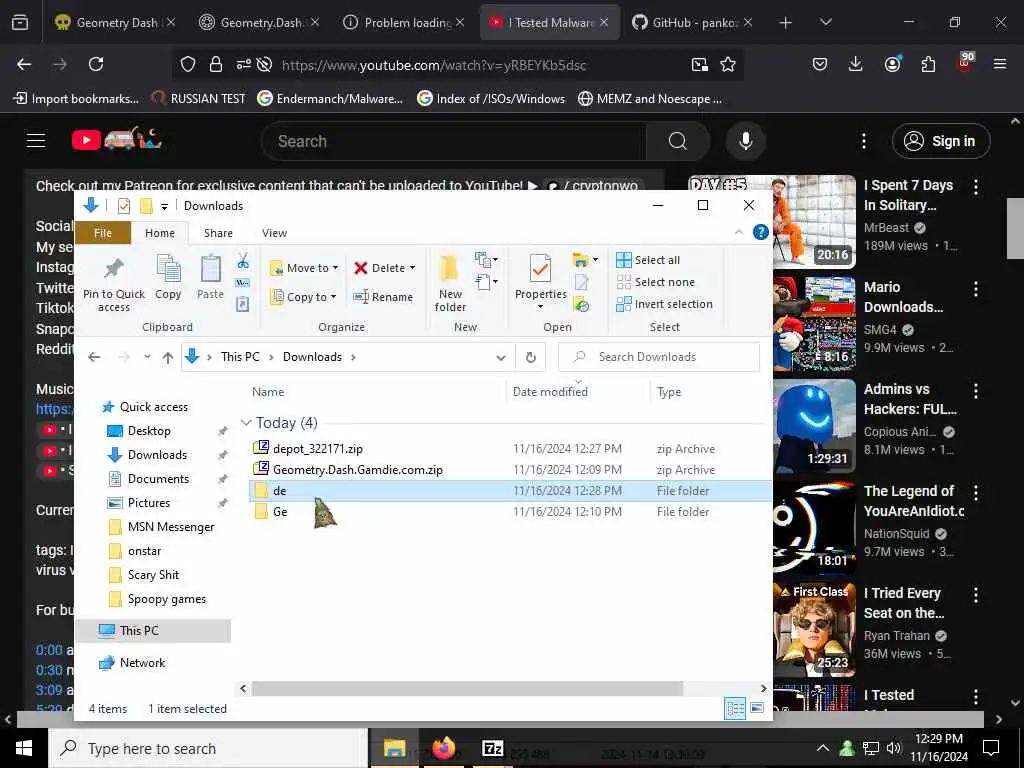The image size is (1024, 768).
Task: Open Firefox from the taskbar
Action: point(443,748)
